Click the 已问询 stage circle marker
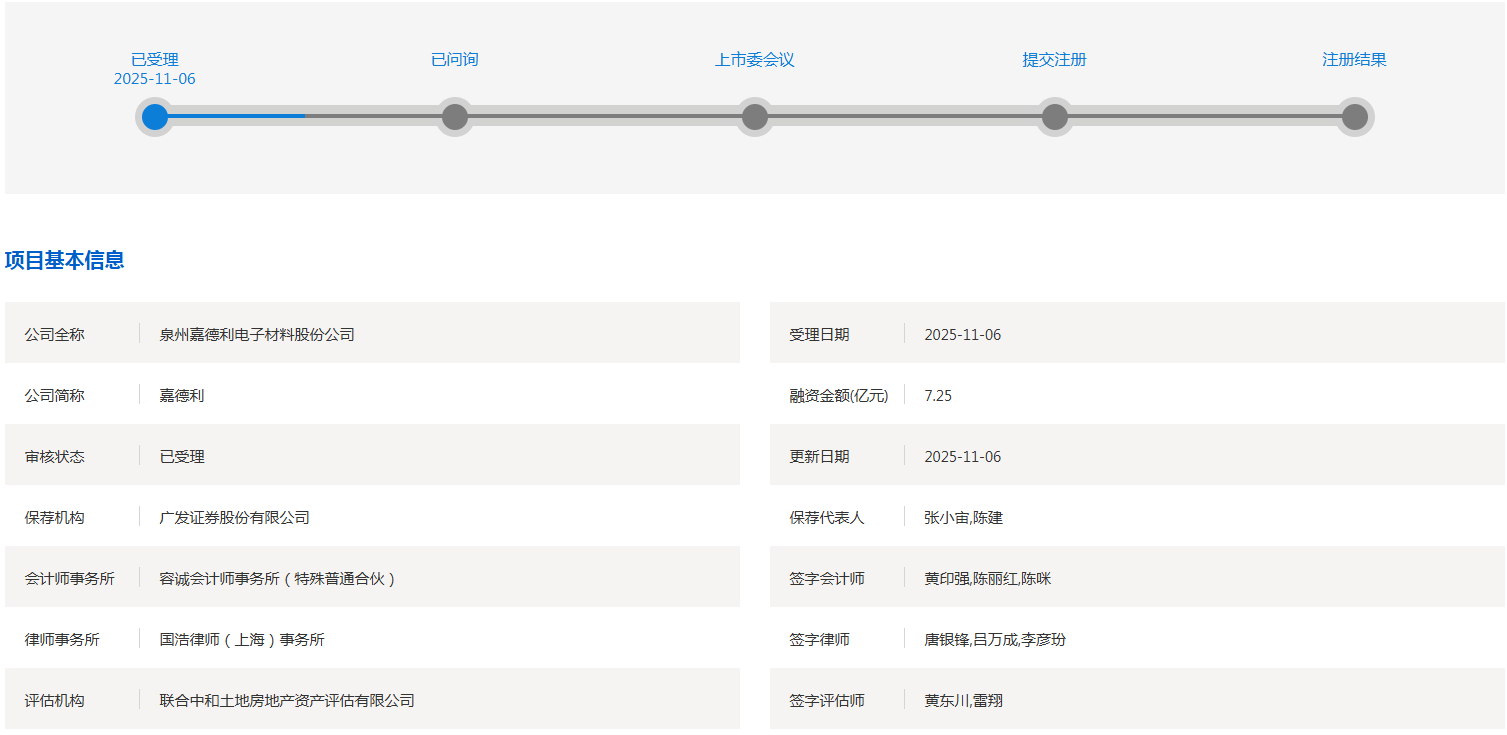 coord(455,117)
